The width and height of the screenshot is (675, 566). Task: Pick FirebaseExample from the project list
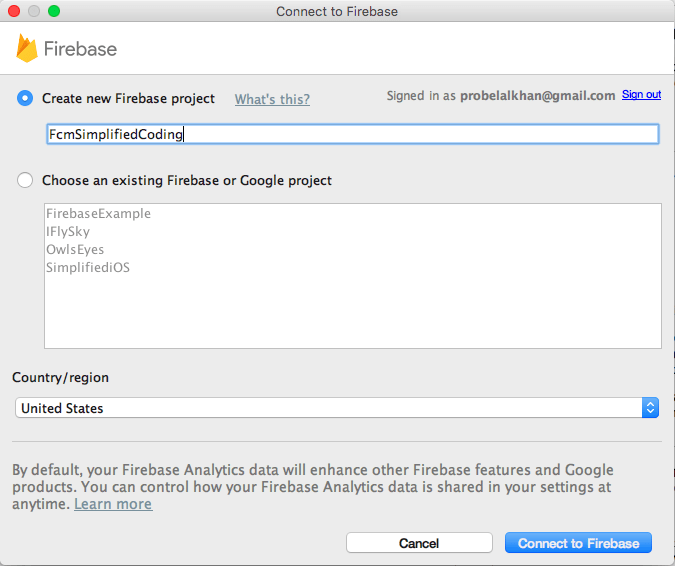click(99, 213)
